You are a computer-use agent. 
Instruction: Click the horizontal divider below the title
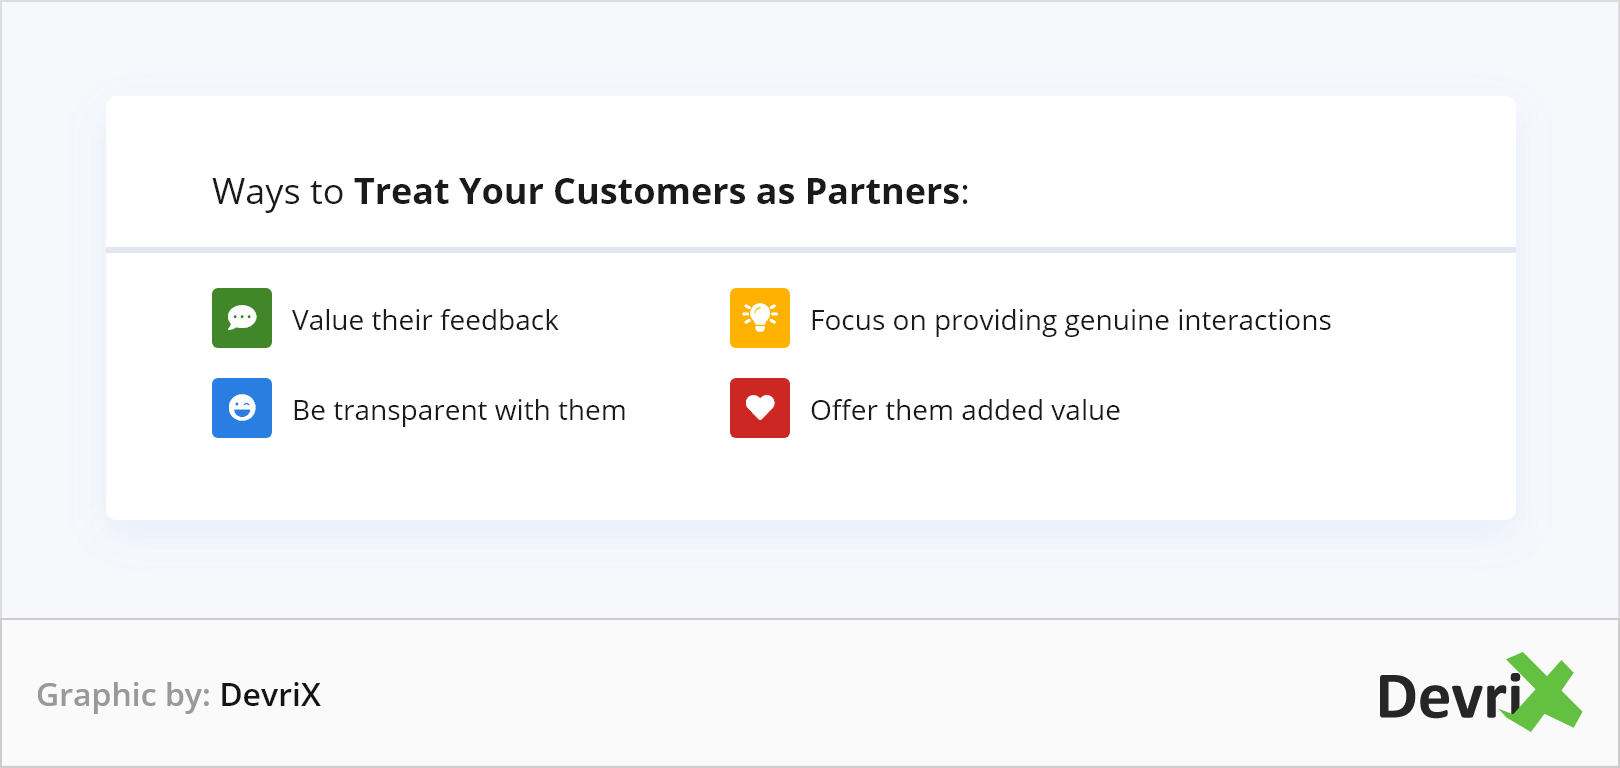pos(810,250)
